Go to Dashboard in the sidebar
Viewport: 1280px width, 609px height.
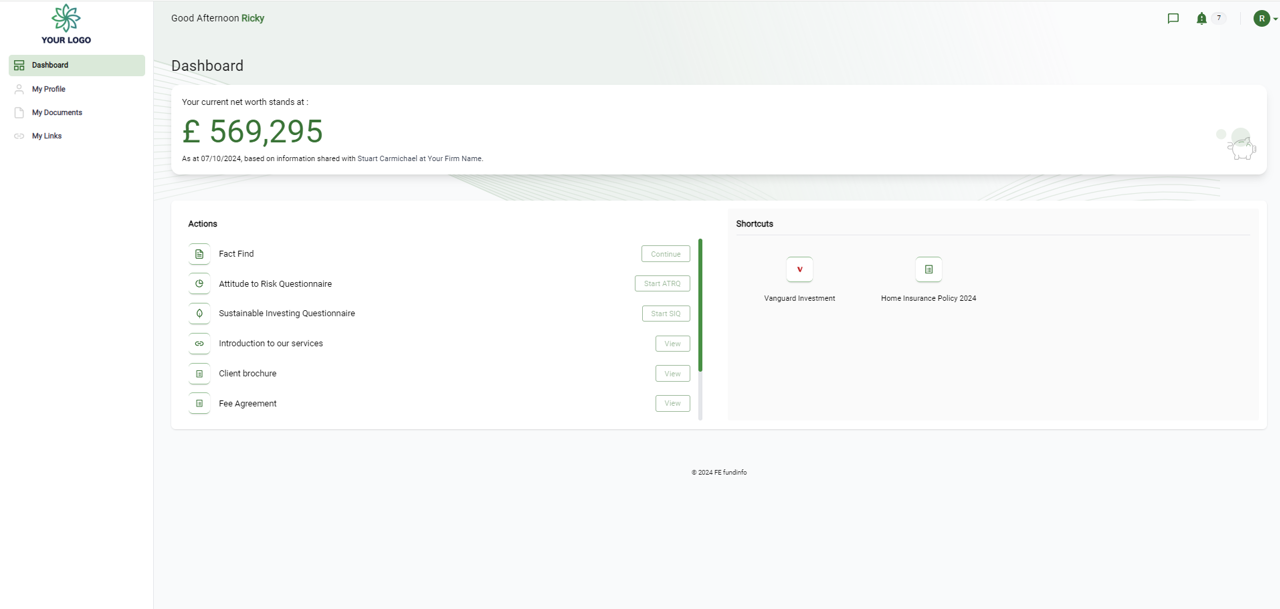point(77,65)
